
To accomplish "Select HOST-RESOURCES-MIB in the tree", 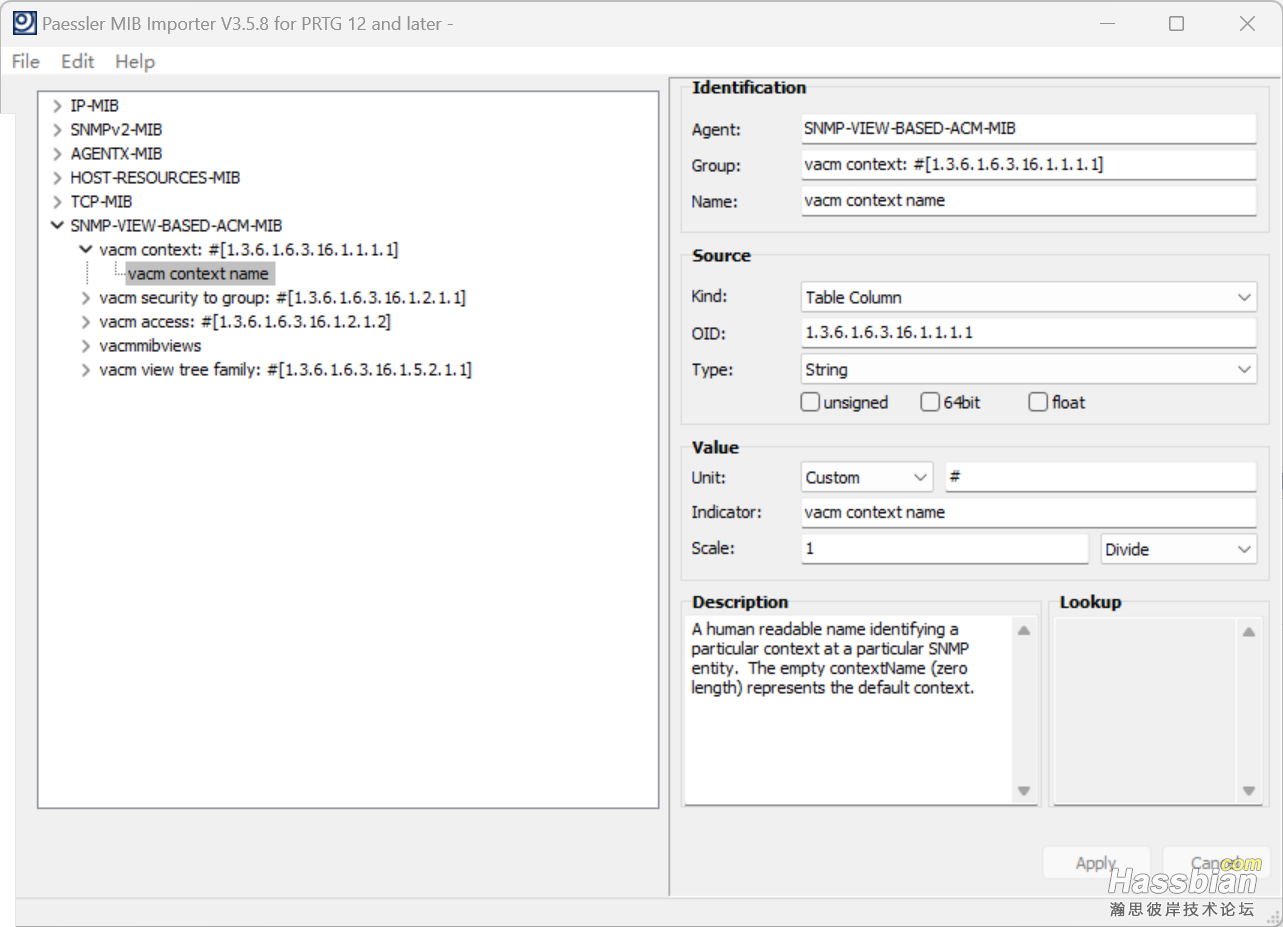I will (155, 177).
